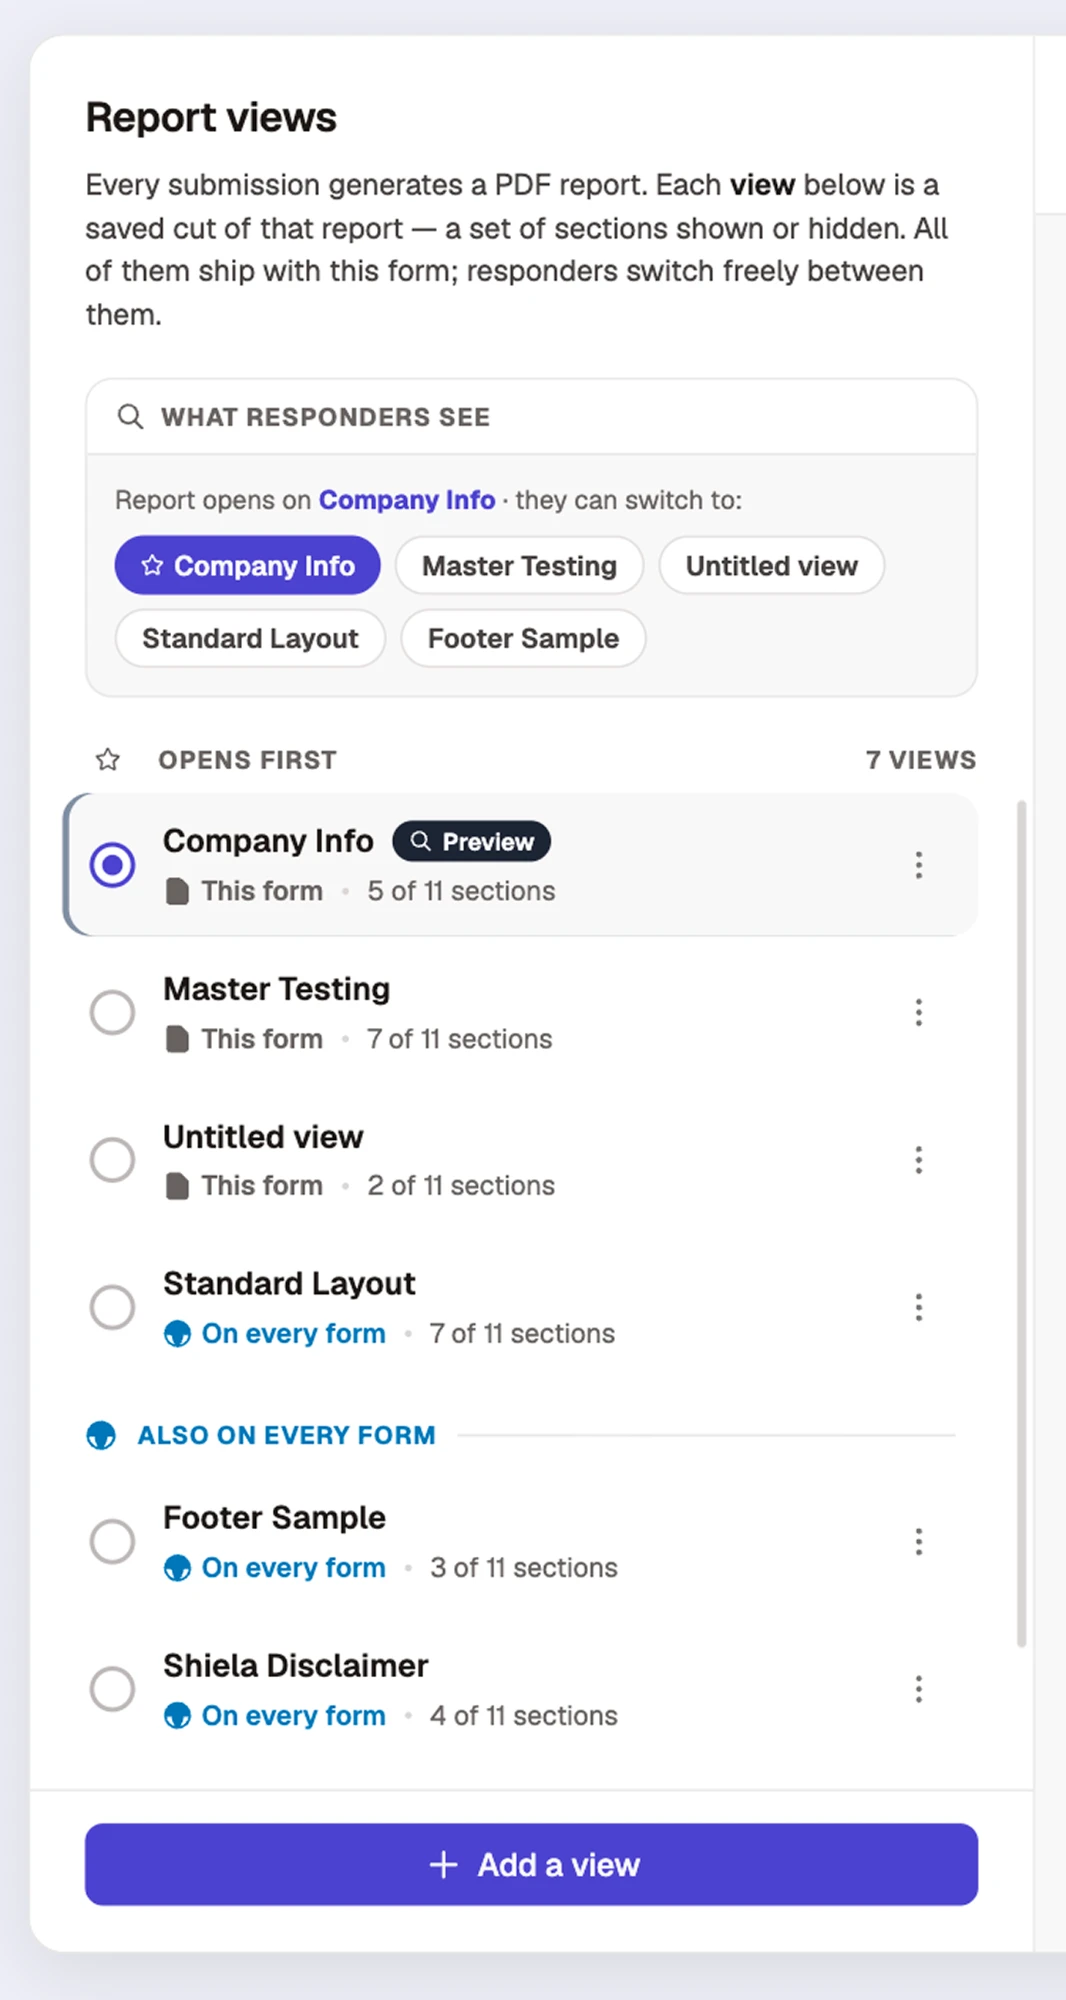Click the globe icon beside Also On Every Form

pos(101,1435)
